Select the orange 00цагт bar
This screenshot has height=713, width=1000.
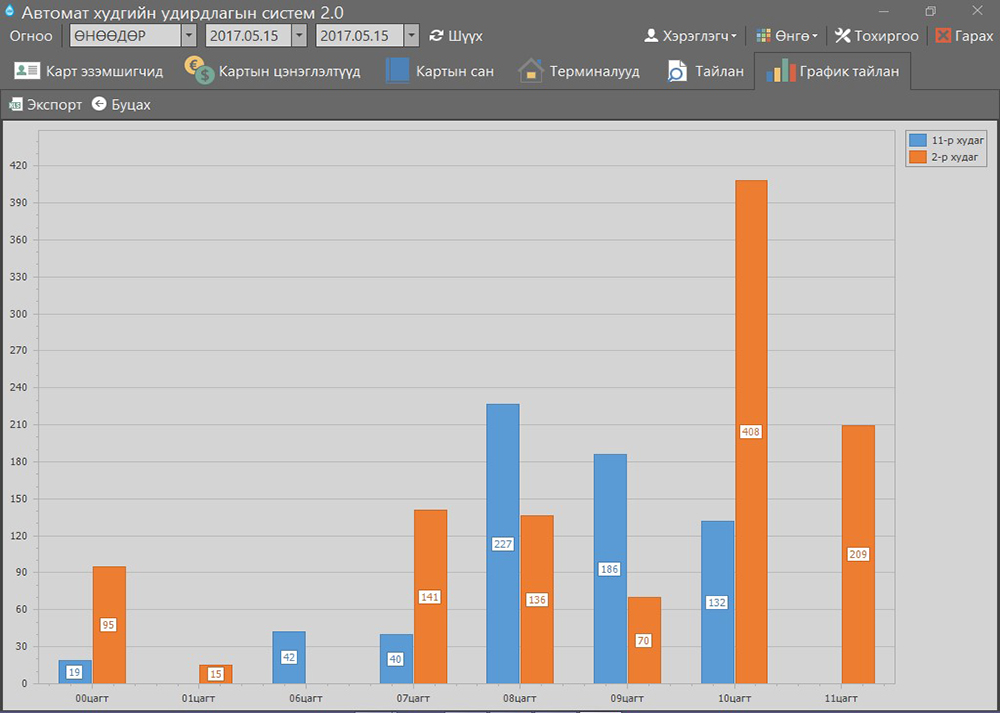[x=109, y=625]
